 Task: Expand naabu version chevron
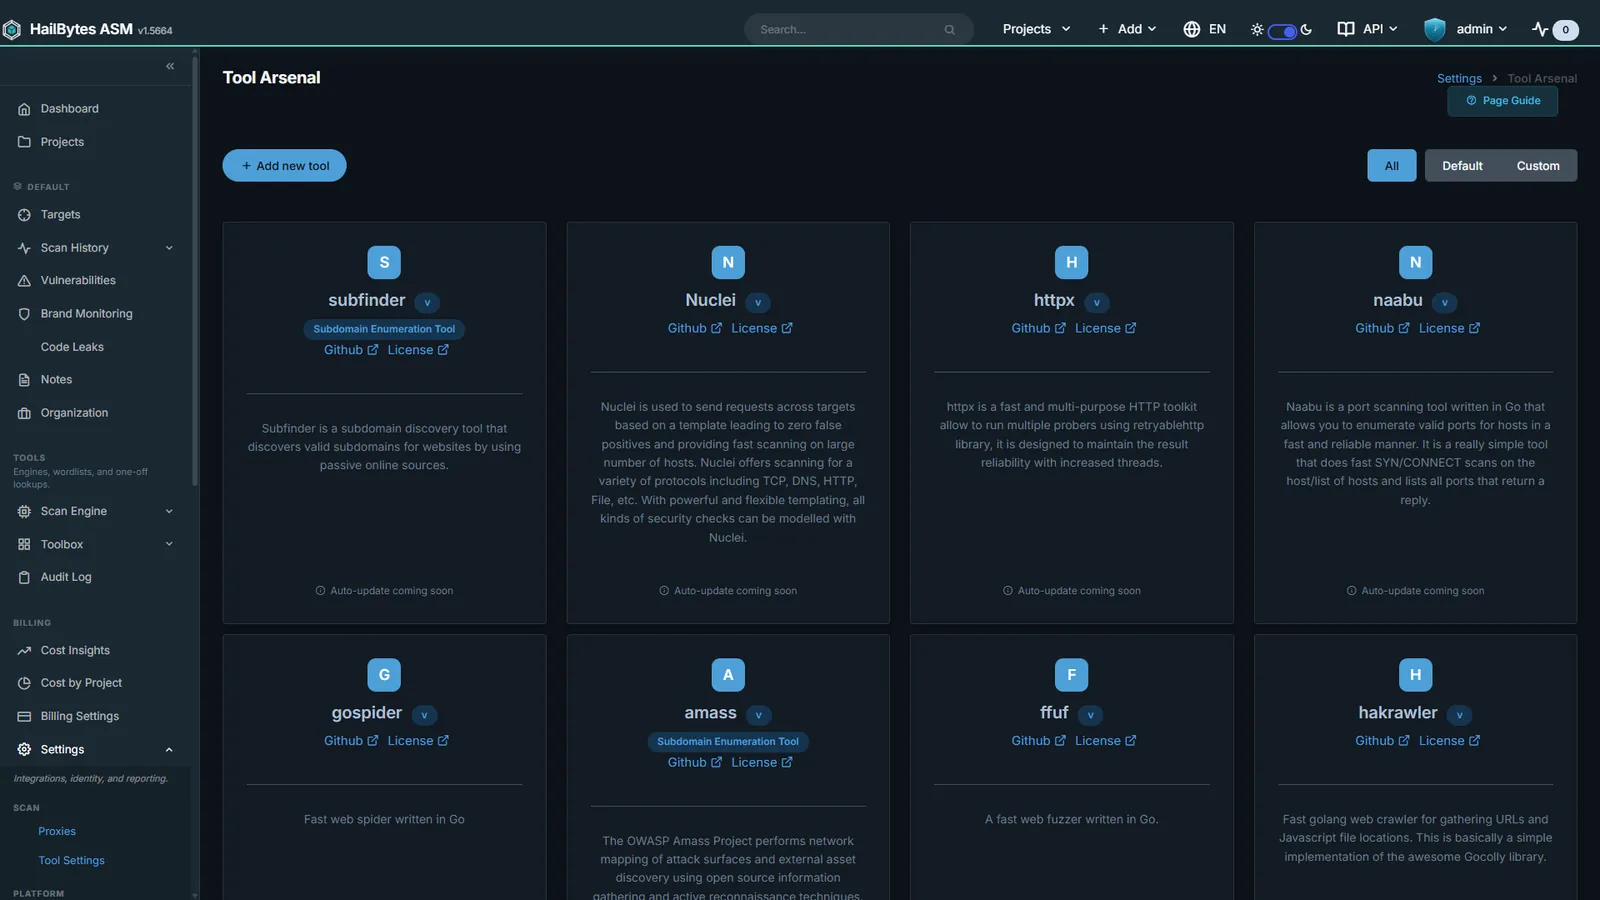tap(1444, 302)
